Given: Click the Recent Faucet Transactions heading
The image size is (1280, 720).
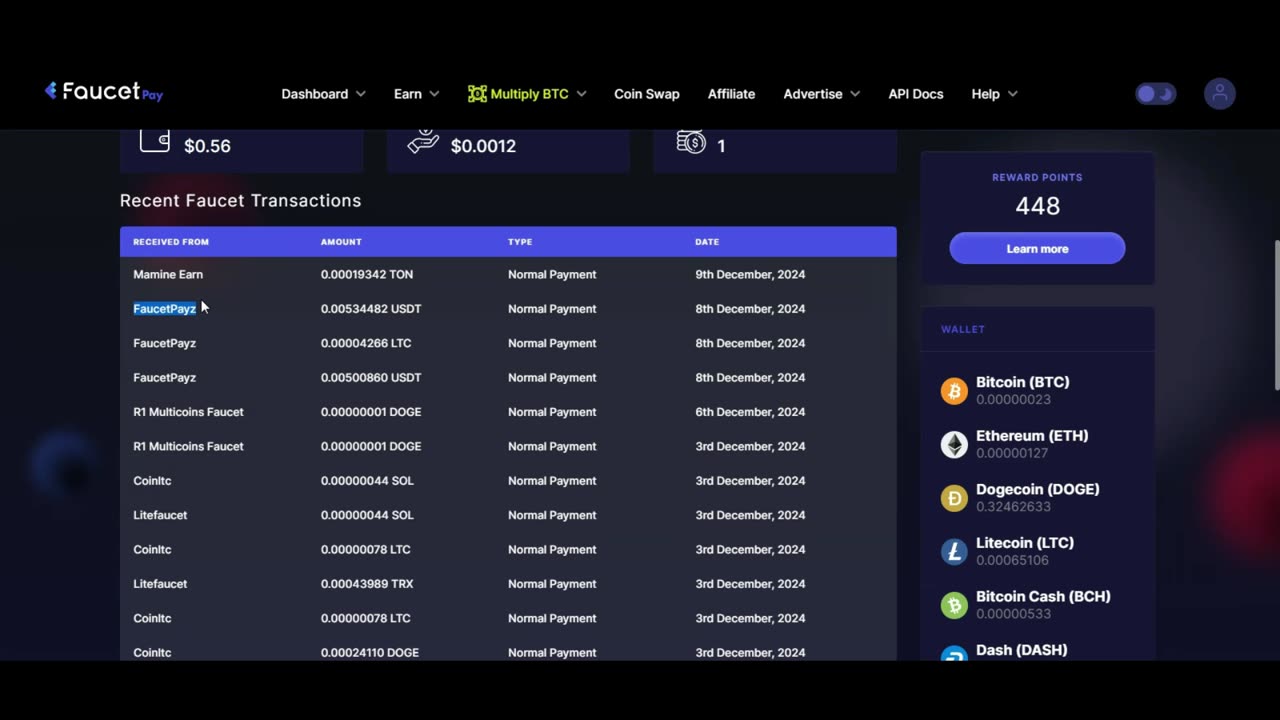Looking at the screenshot, I should point(240,201).
